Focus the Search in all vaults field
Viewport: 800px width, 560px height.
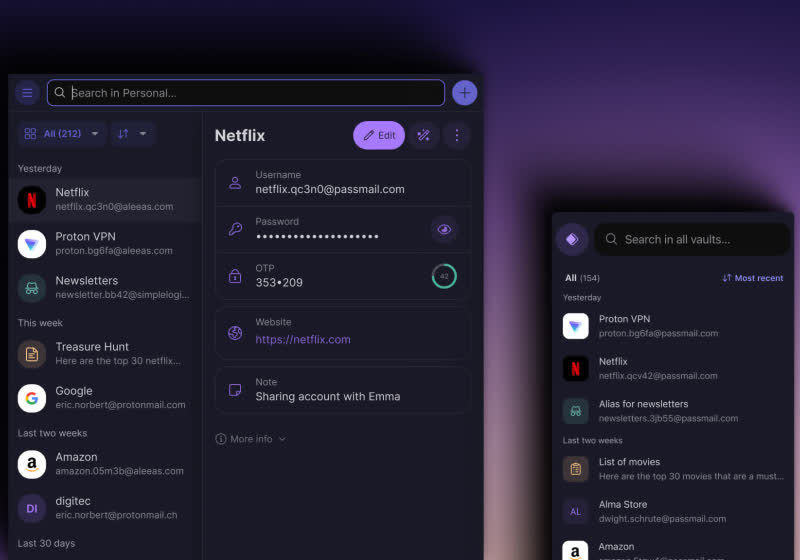[692, 239]
